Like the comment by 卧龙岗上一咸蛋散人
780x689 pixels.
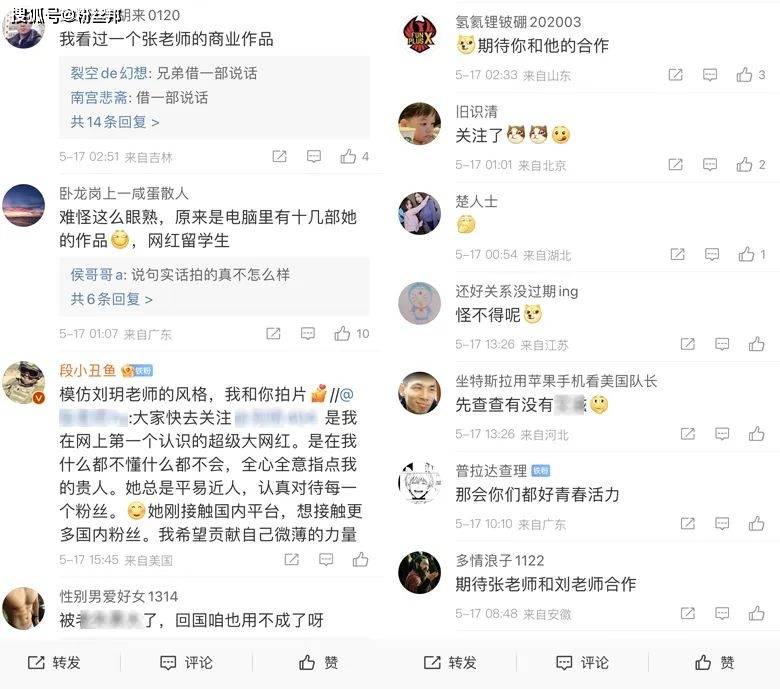(x=342, y=333)
